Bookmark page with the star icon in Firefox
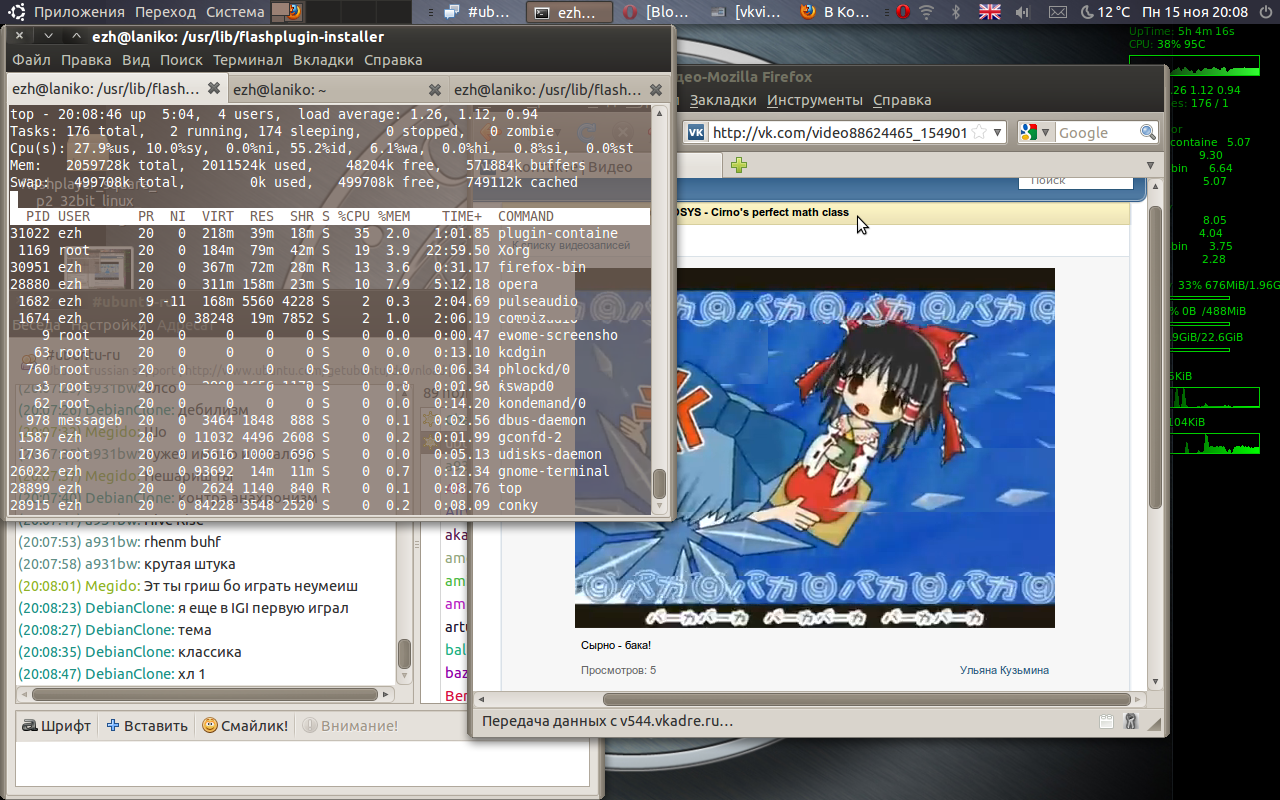The image size is (1280, 800). [979, 133]
